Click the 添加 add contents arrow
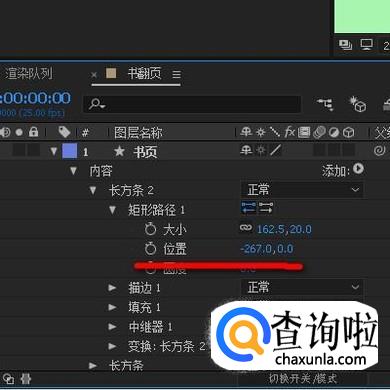The image size is (390, 390). pyautogui.click(x=358, y=168)
